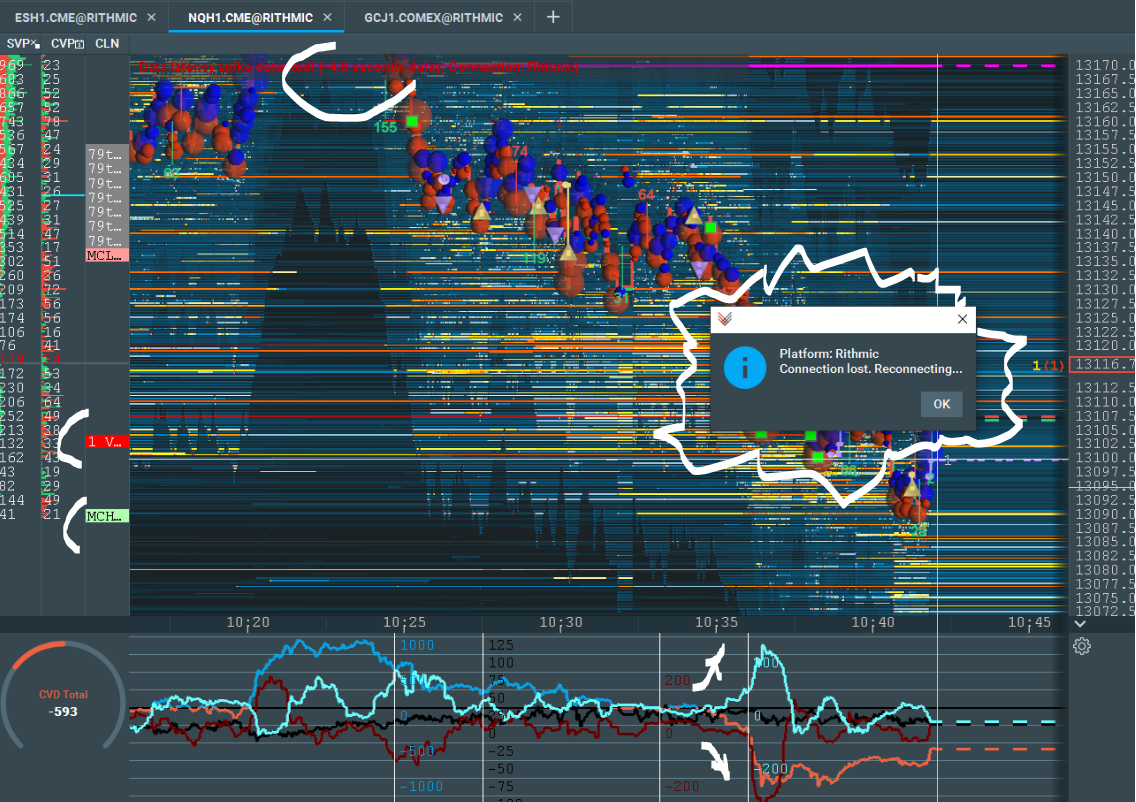Click the 10:25 time axis label
Screen dimensions: 1136x802
[404, 622]
